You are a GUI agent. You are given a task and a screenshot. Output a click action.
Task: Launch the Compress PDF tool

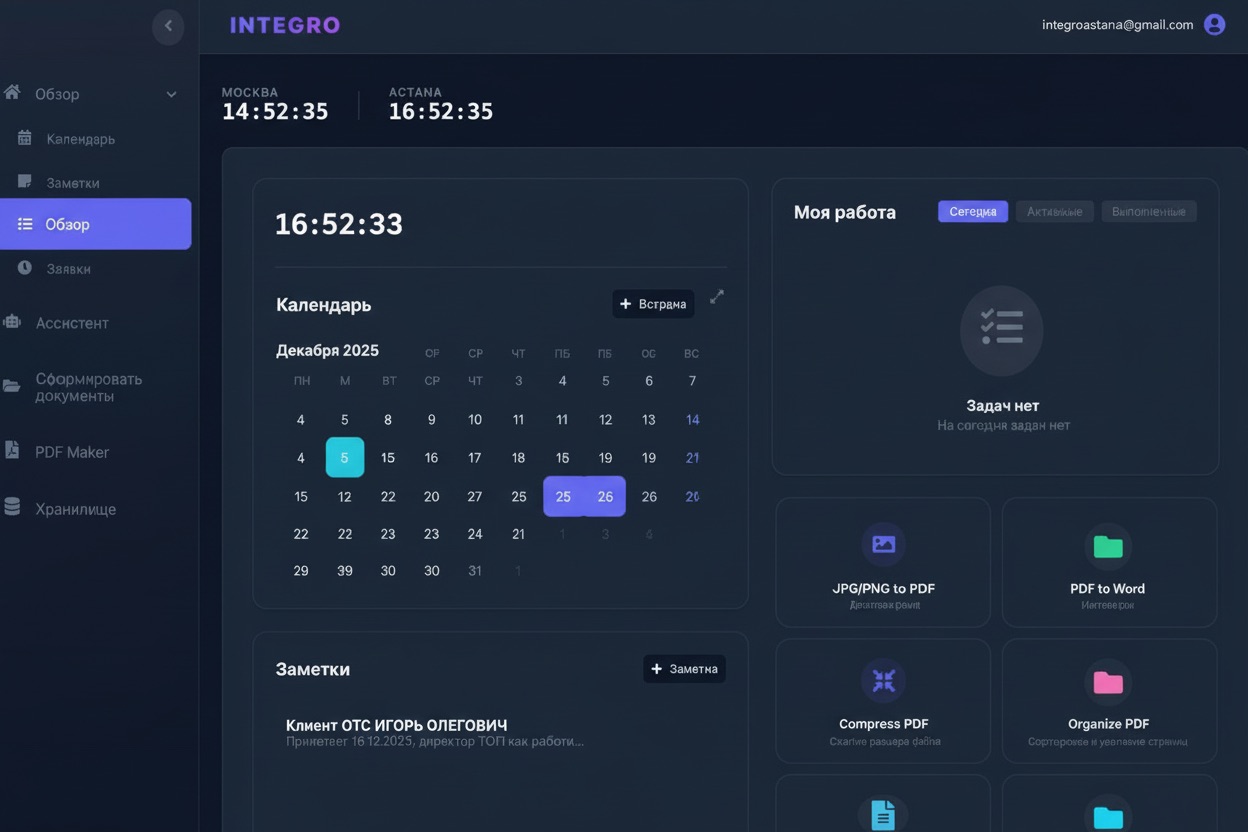[x=883, y=698]
